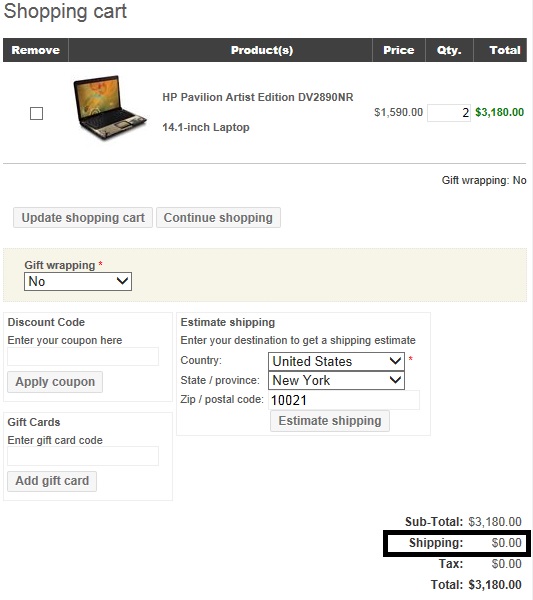Image resolution: width=533 pixels, height=600 pixels.
Task: Open State / province dropdown showing New York
Action: [x=336, y=380]
